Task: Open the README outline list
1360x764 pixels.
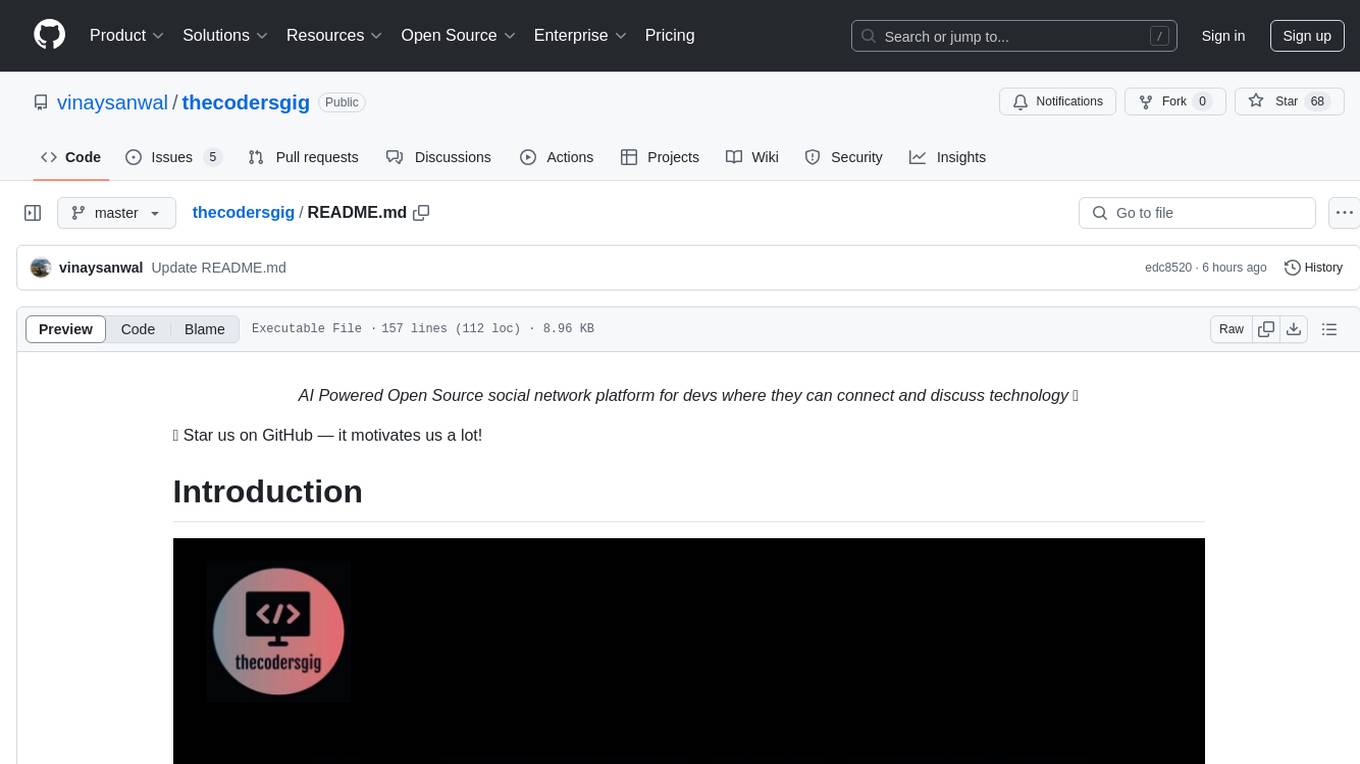Action: (1329, 329)
